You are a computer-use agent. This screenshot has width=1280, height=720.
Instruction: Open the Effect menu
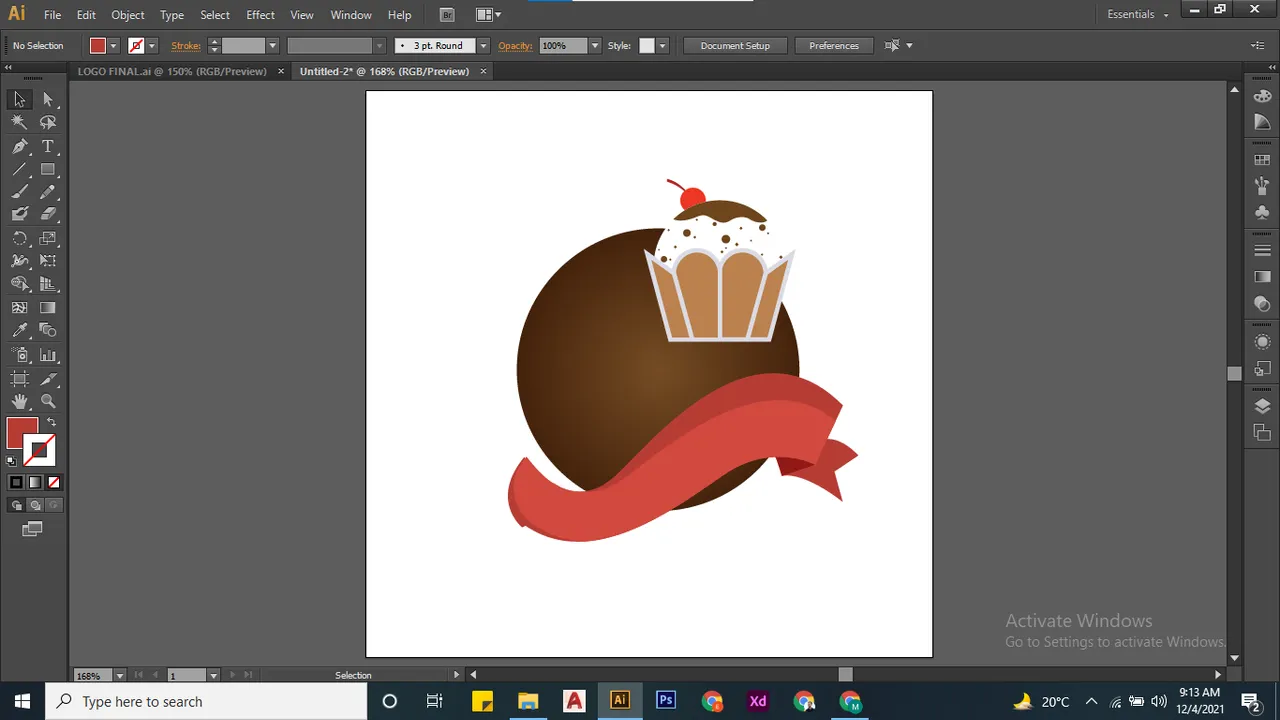pos(260,15)
